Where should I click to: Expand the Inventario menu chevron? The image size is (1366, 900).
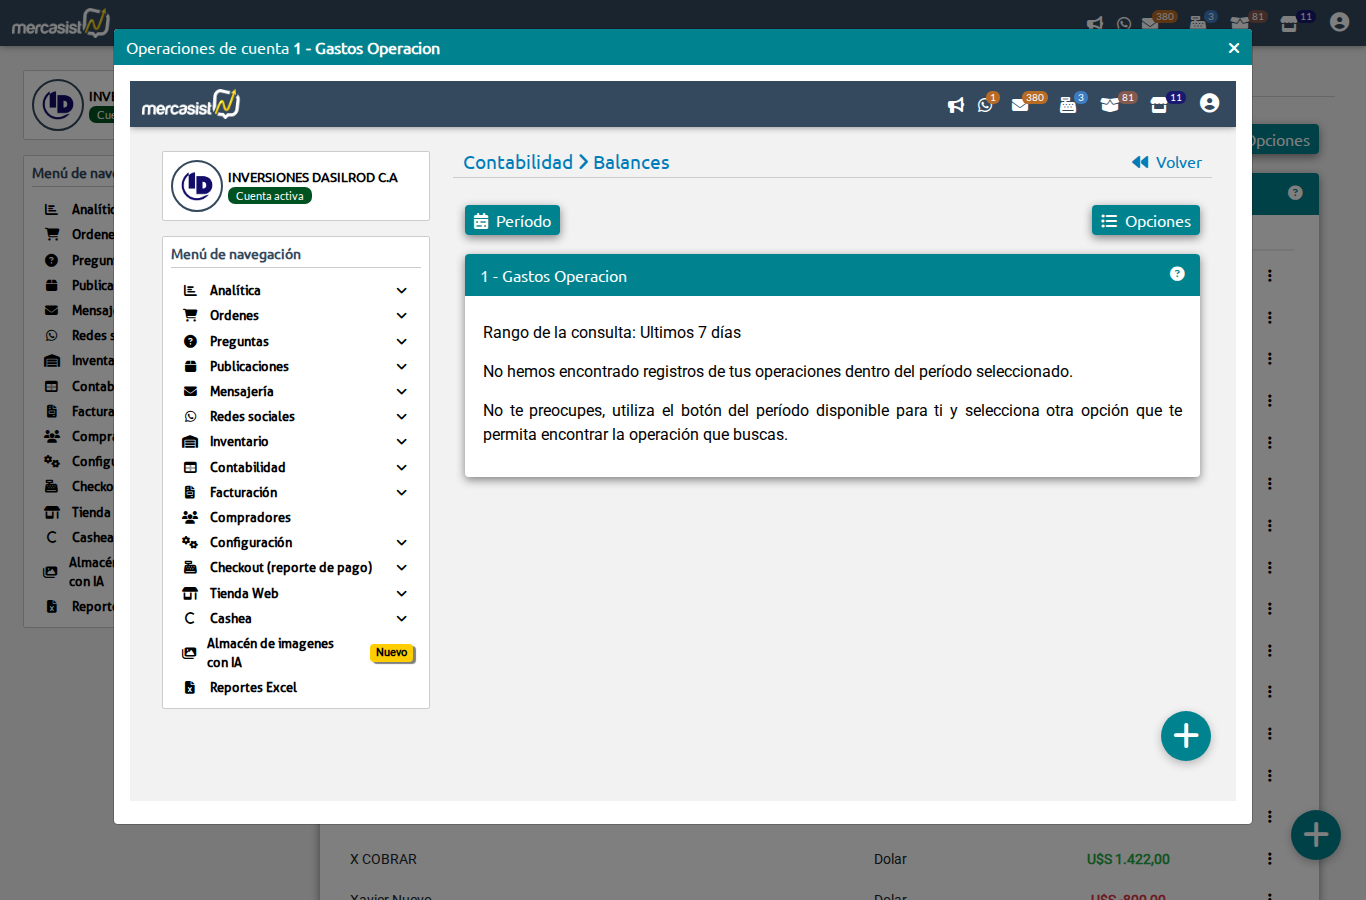[401, 442]
